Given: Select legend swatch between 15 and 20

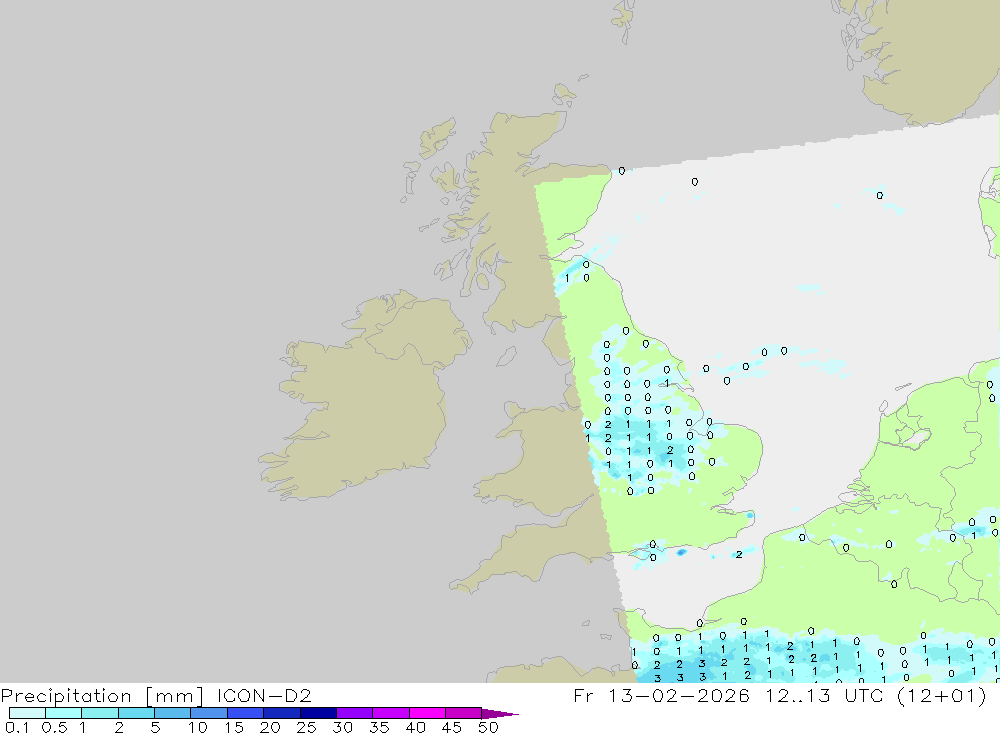Looking at the screenshot, I should (x=246, y=713).
